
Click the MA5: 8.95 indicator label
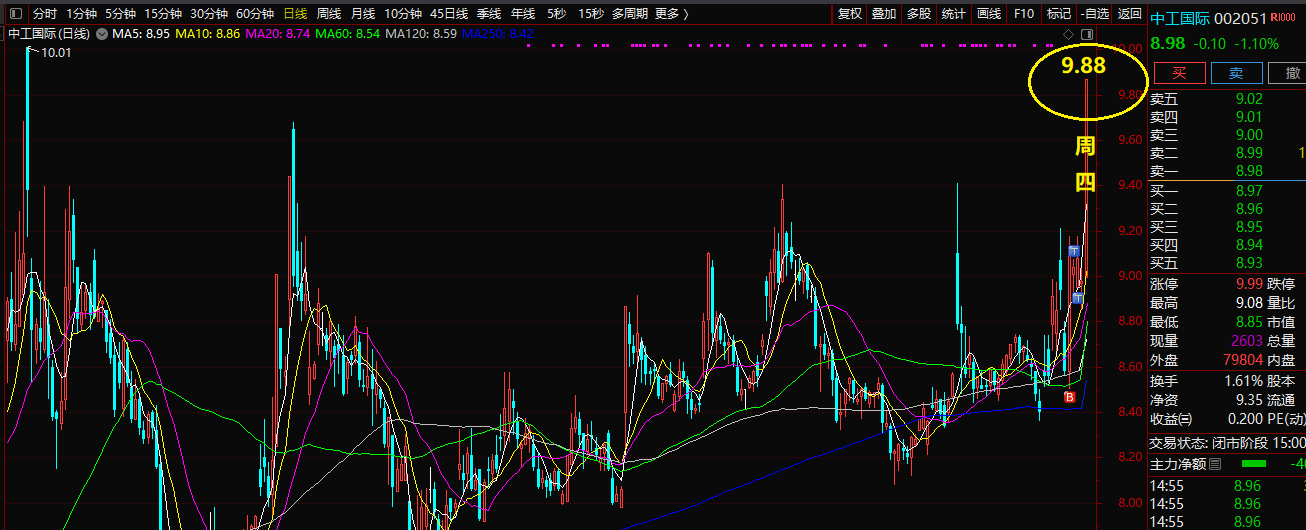[x=141, y=34]
